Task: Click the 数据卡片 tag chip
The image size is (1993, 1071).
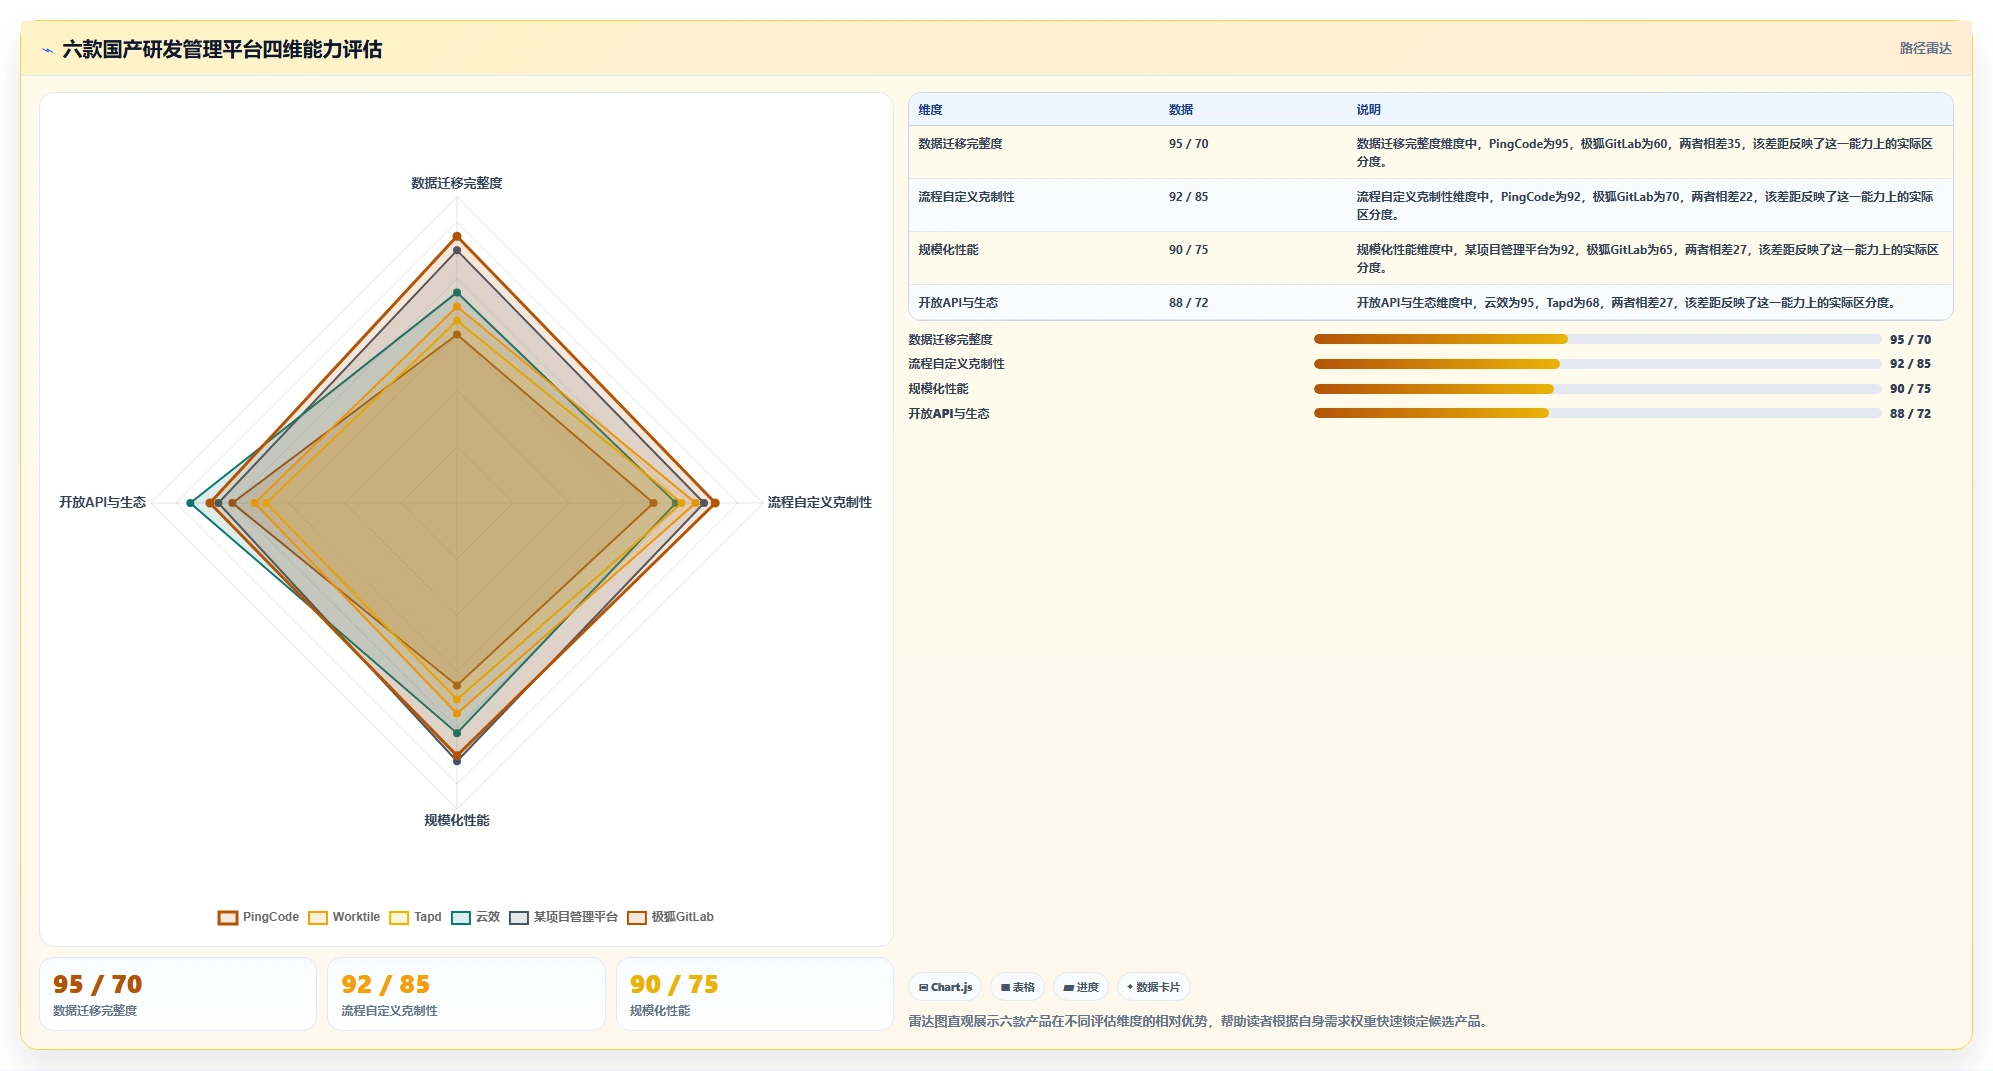Action: coord(1153,987)
